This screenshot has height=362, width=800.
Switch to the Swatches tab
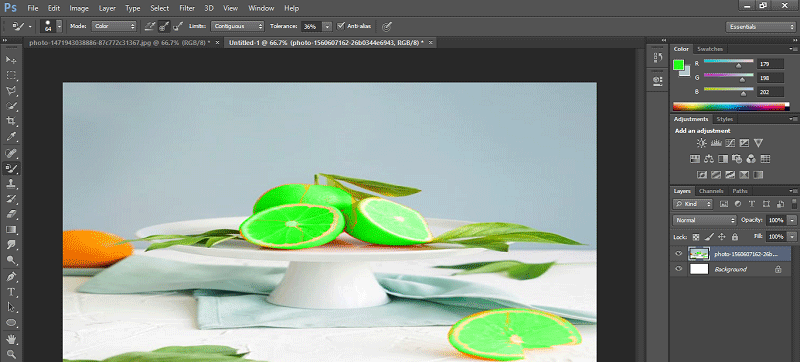pyautogui.click(x=710, y=49)
